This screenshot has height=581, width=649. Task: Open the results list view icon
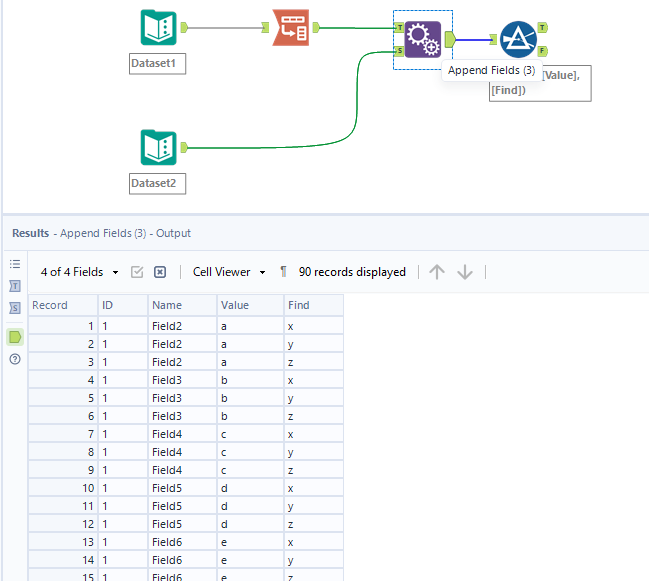click(15, 264)
